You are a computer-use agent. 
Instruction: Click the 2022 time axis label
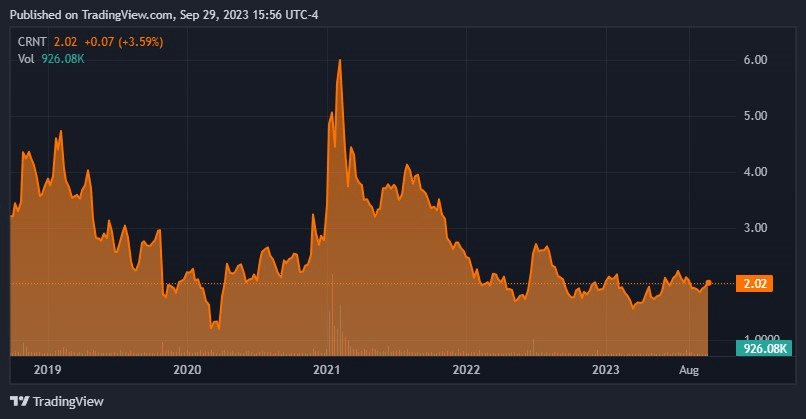click(466, 370)
